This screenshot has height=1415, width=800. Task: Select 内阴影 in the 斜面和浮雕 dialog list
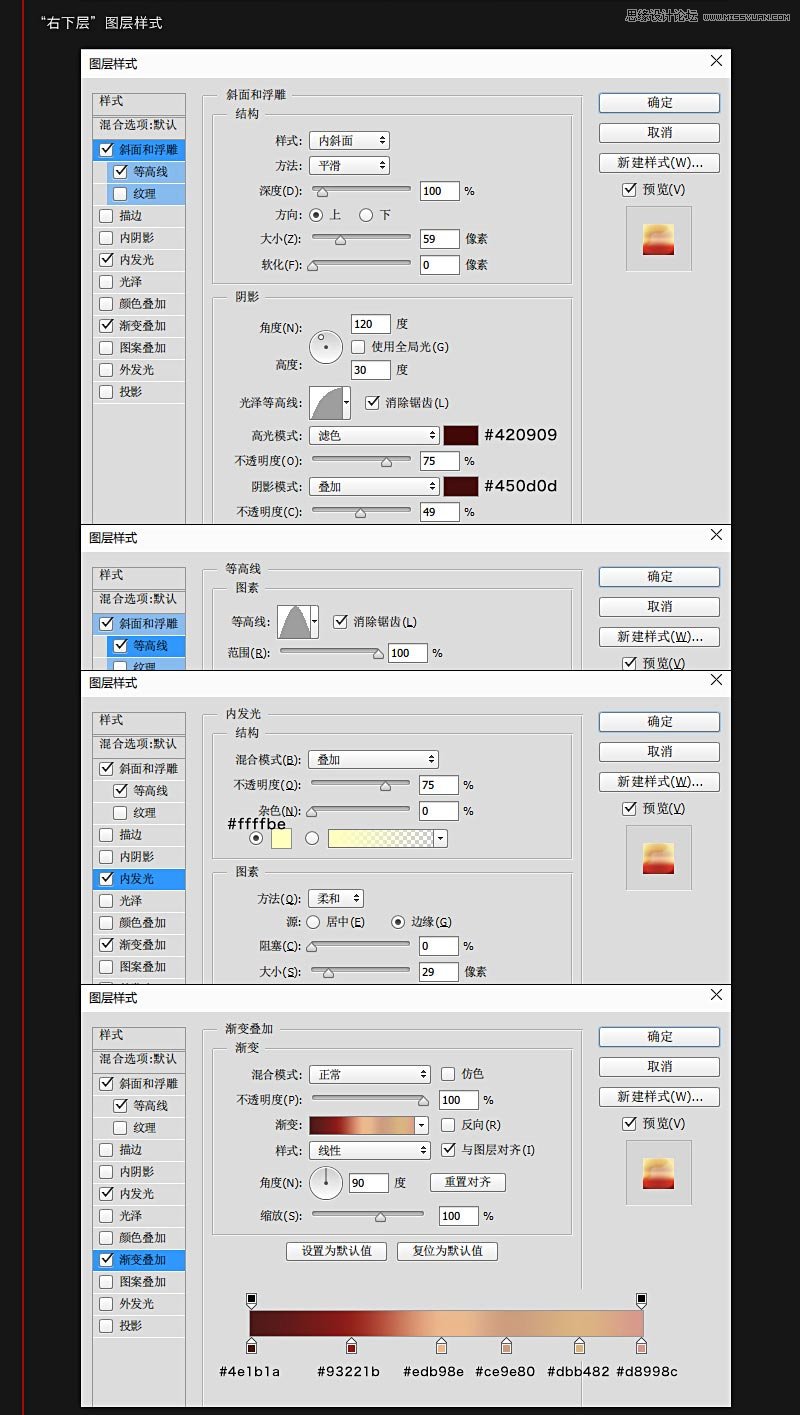coord(139,237)
